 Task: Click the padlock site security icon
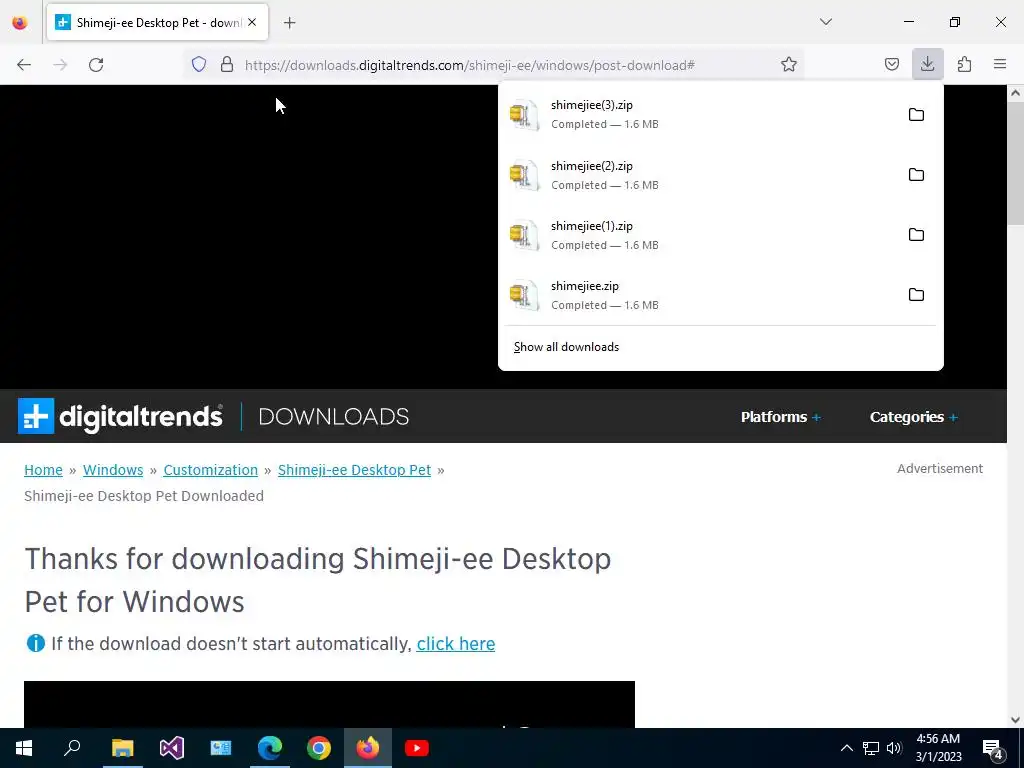(227, 64)
